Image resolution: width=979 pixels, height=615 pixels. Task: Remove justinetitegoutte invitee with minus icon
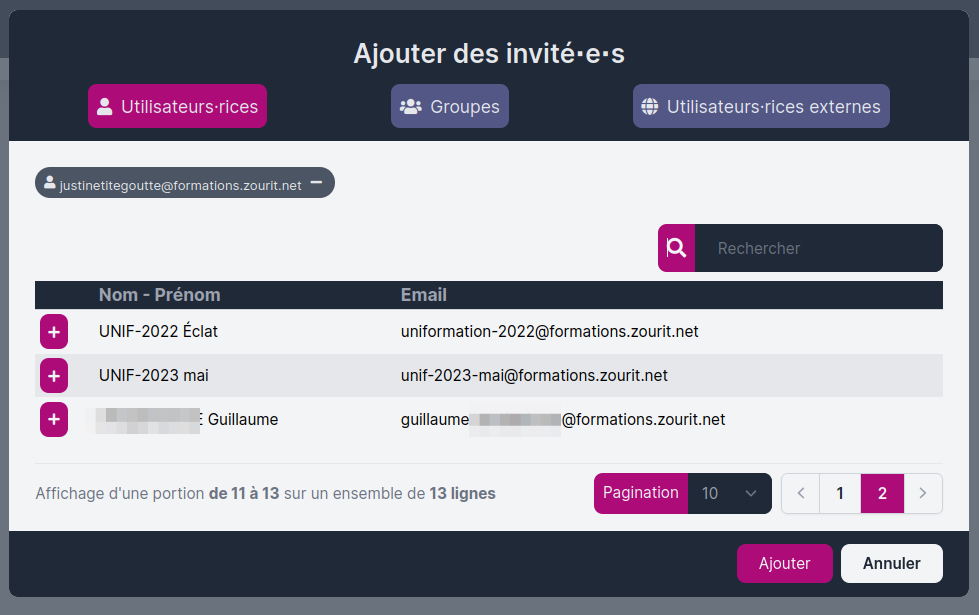click(316, 183)
